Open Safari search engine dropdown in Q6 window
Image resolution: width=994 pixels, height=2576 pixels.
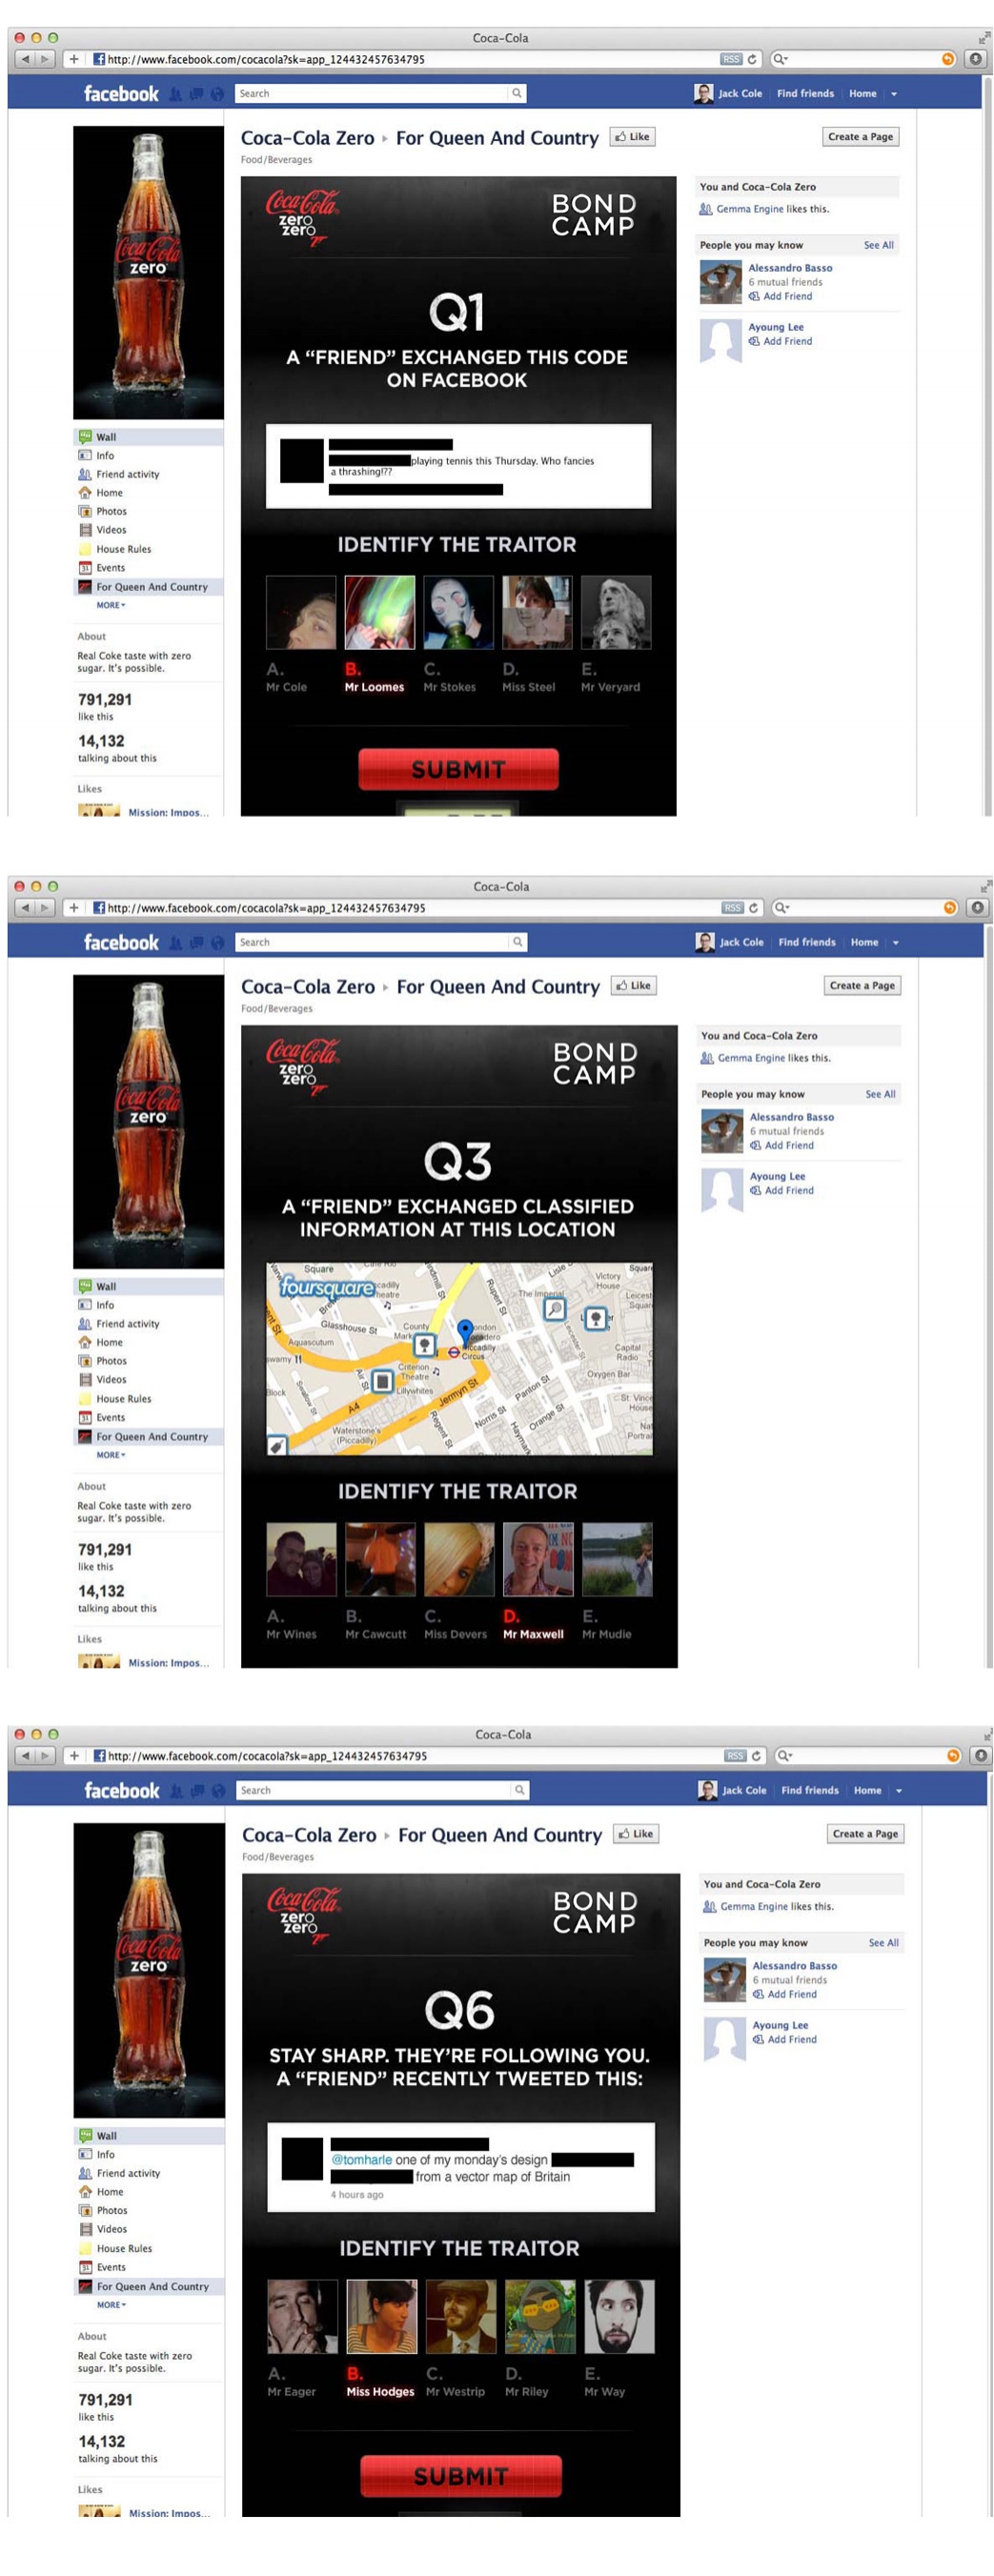point(785,1756)
